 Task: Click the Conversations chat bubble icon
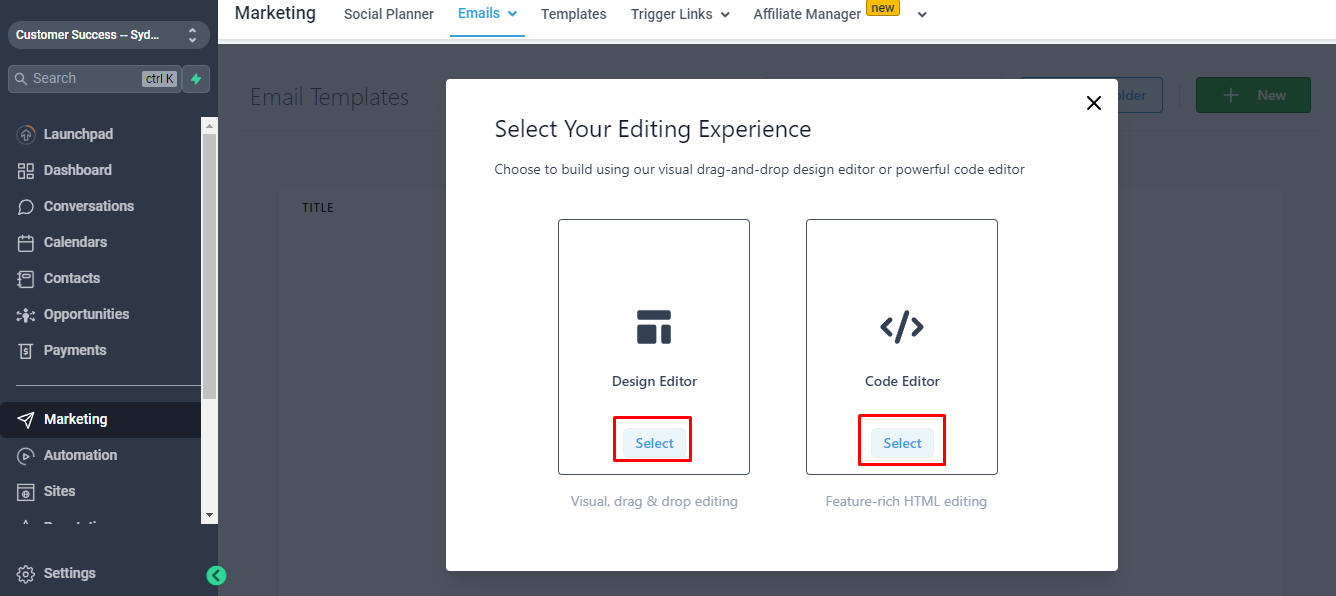(26, 206)
